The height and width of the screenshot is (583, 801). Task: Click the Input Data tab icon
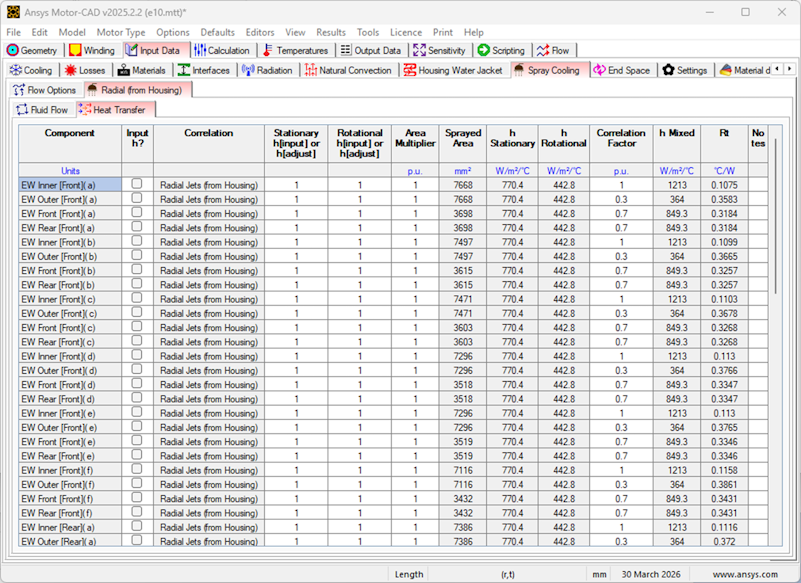132,50
